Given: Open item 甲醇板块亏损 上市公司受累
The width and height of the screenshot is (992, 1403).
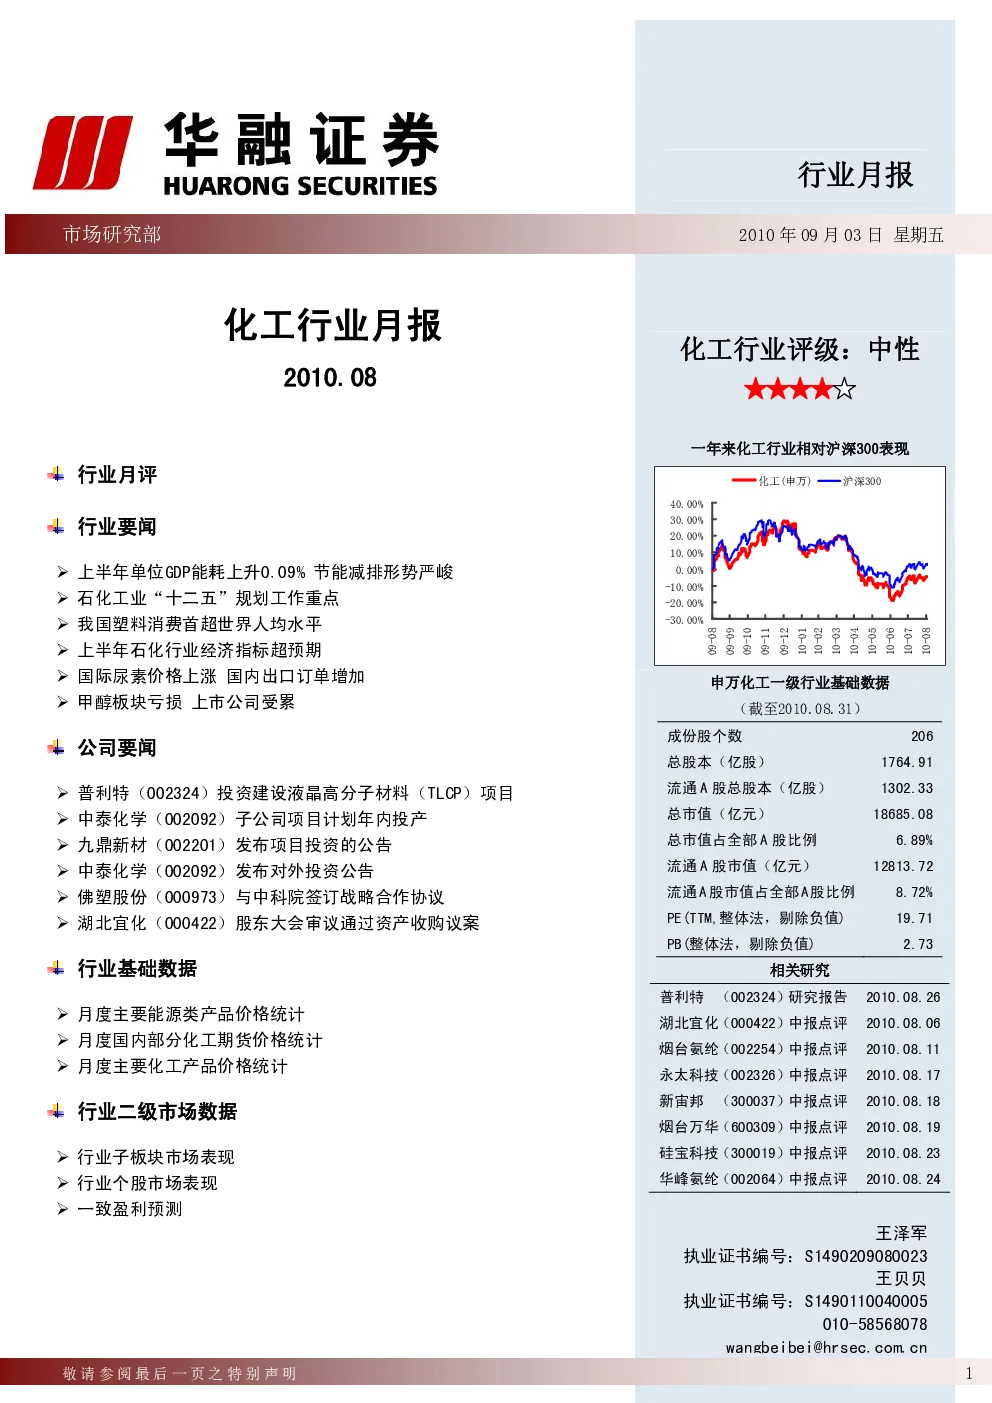Looking at the screenshot, I should [186, 702].
